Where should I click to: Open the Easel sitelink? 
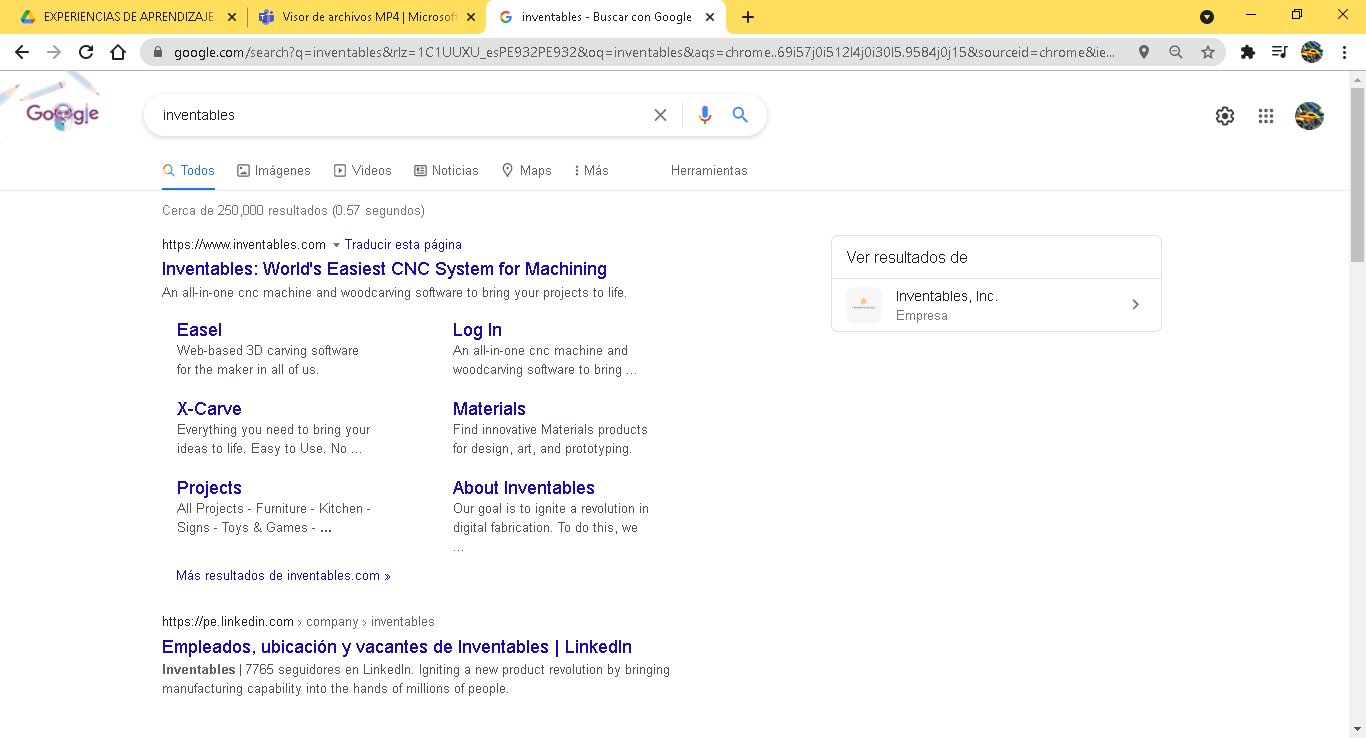pos(199,330)
